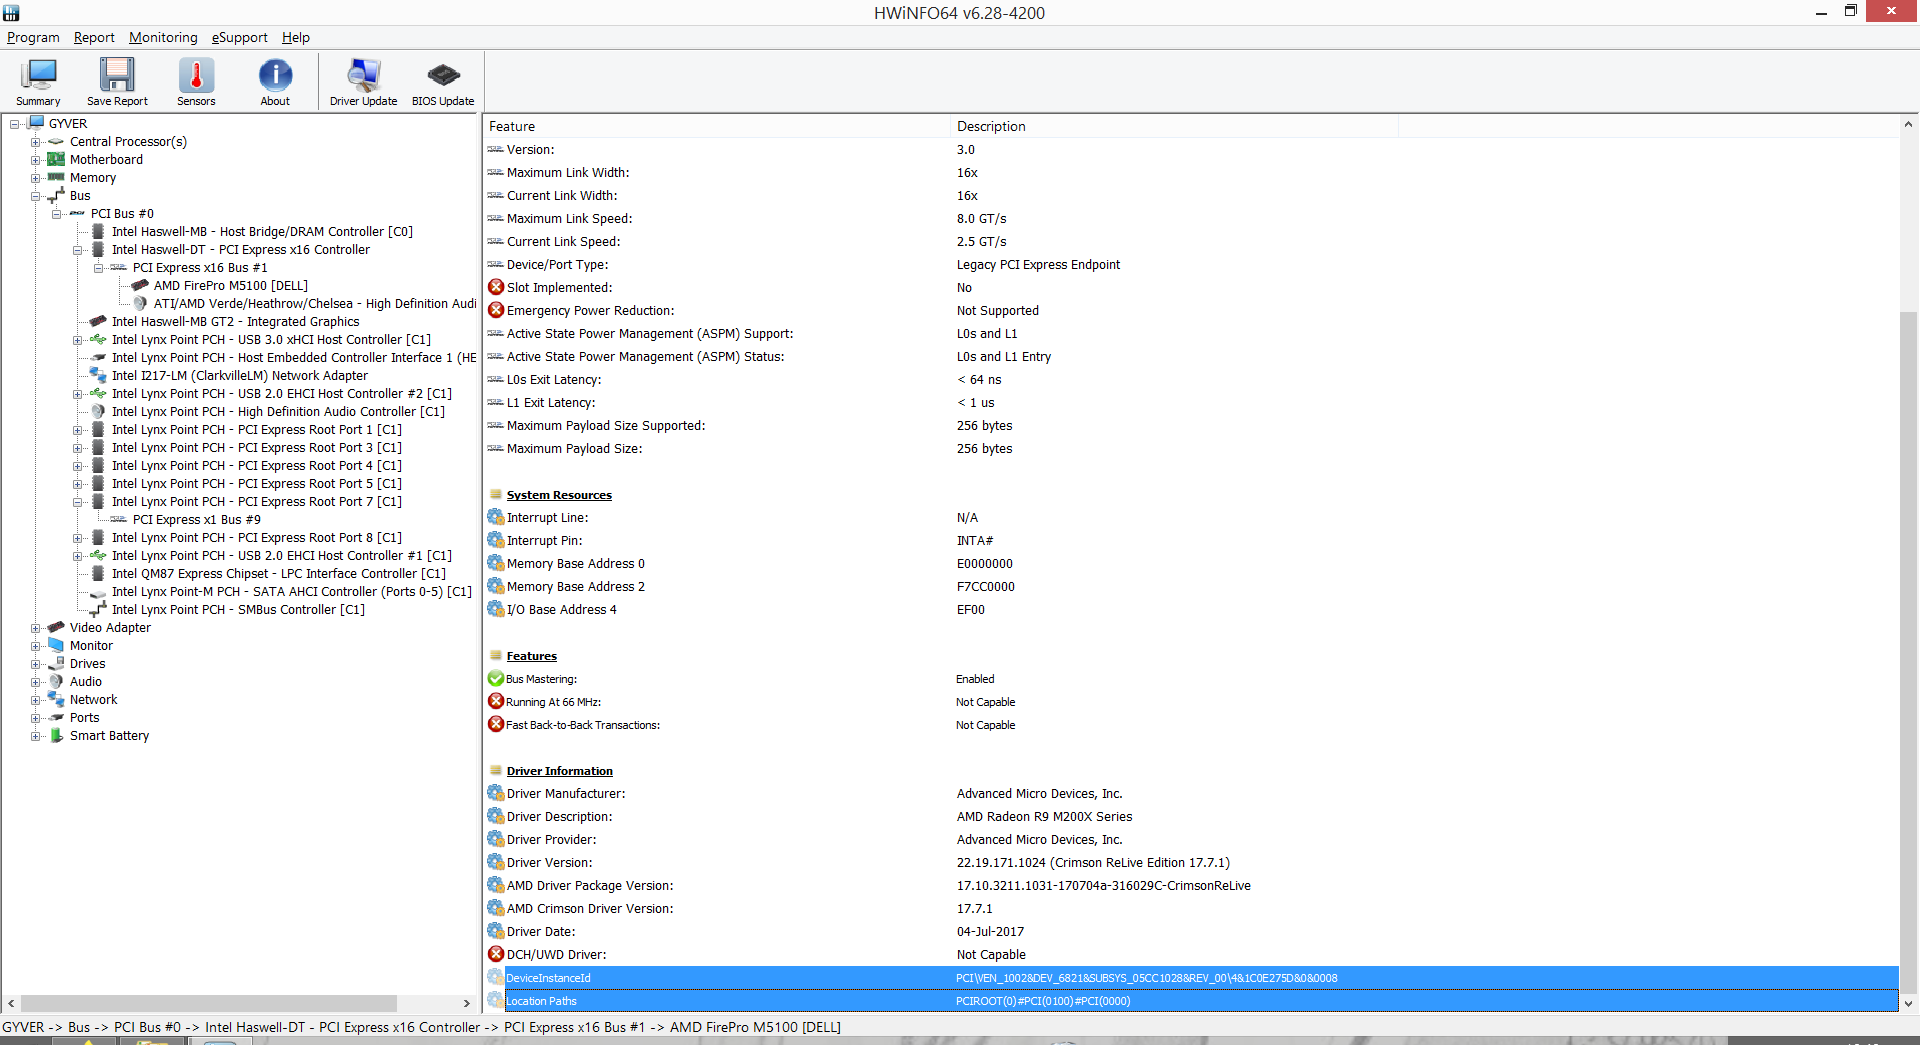Click the Features section heading

coord(531,656)
